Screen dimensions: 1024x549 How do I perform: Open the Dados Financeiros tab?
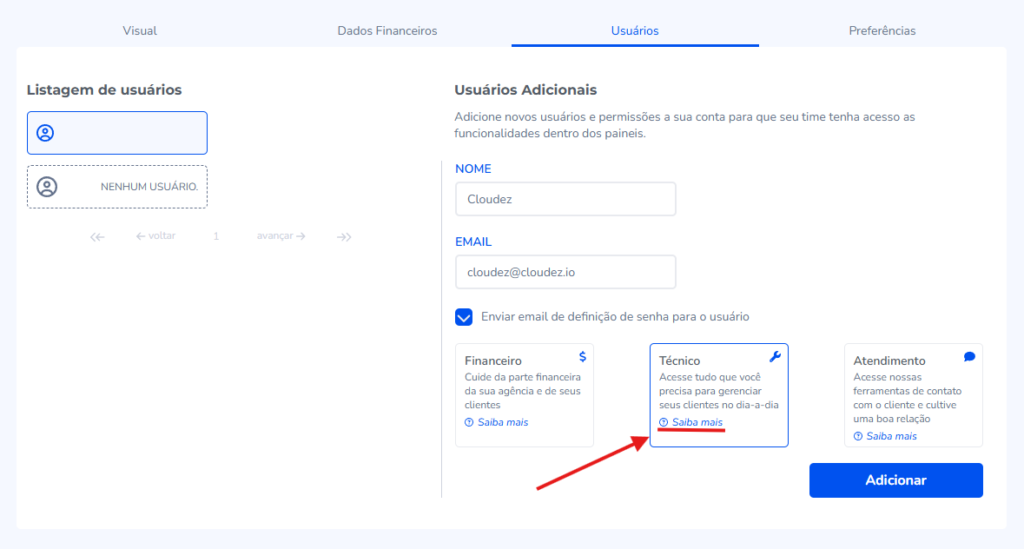[387, 31]
